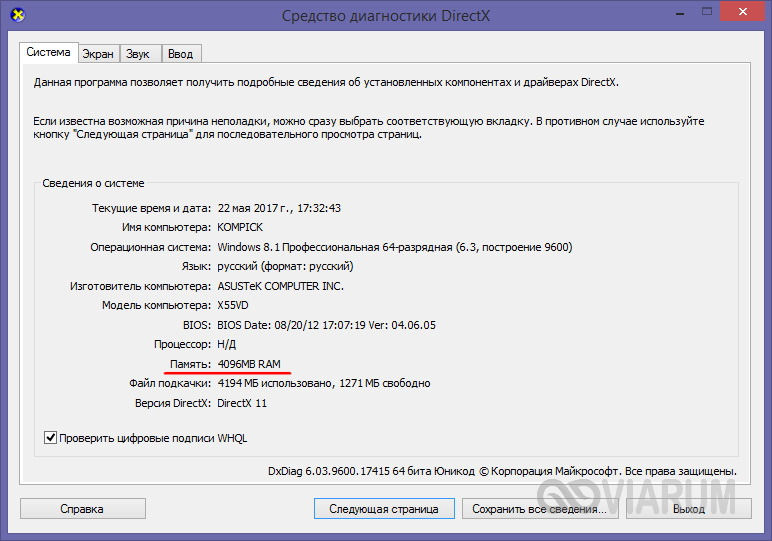This screenshot has width=772, height=541.
Task: Click language value русский (формат: русский)
Action: point(286,266)
